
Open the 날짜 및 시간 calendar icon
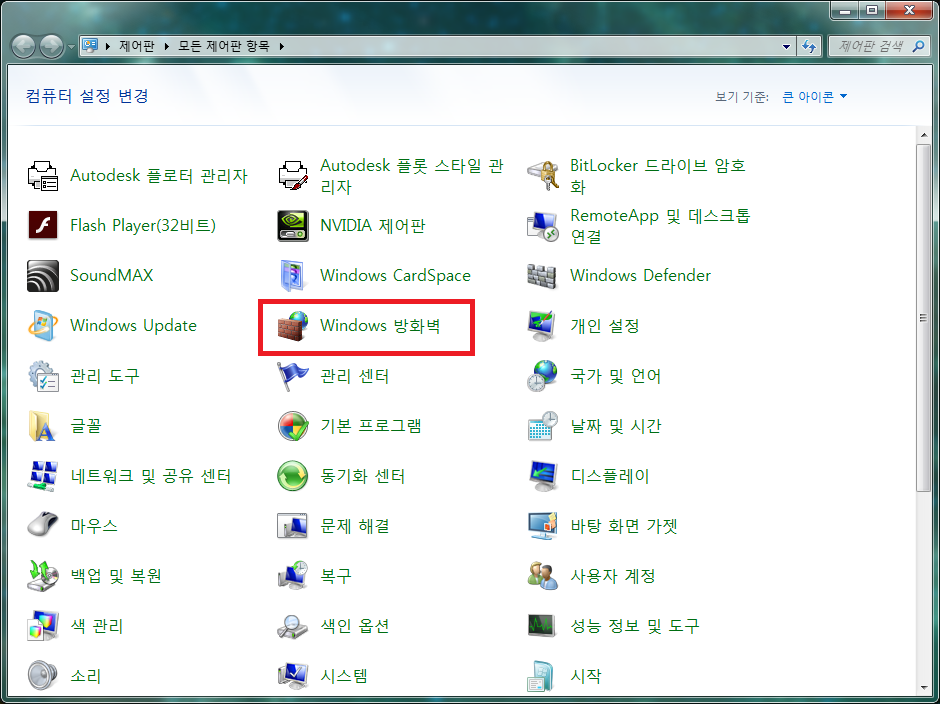click(x=543, y=426)
